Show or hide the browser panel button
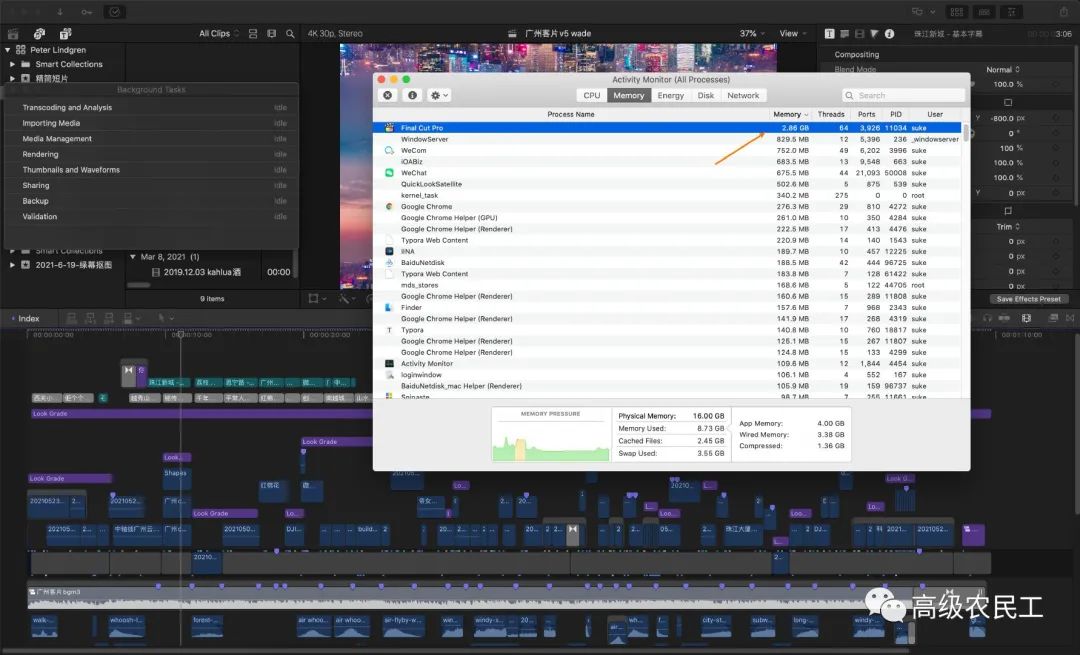Image resolution: width=1080 pixels, height=655 pixels. pyautogui.click(x=957, y=12)
